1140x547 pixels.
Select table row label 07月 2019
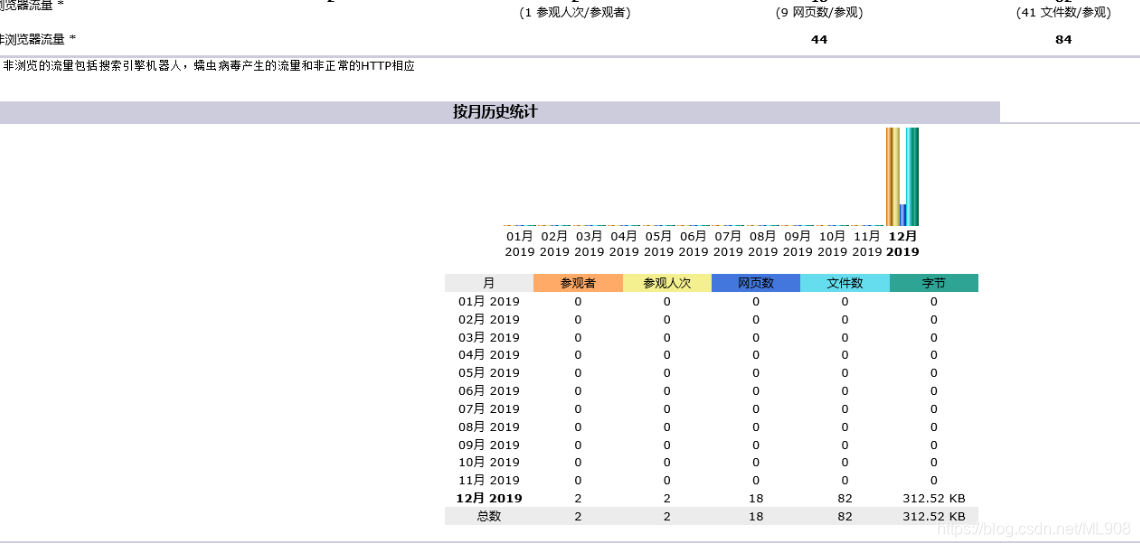(x=489, y=409)
